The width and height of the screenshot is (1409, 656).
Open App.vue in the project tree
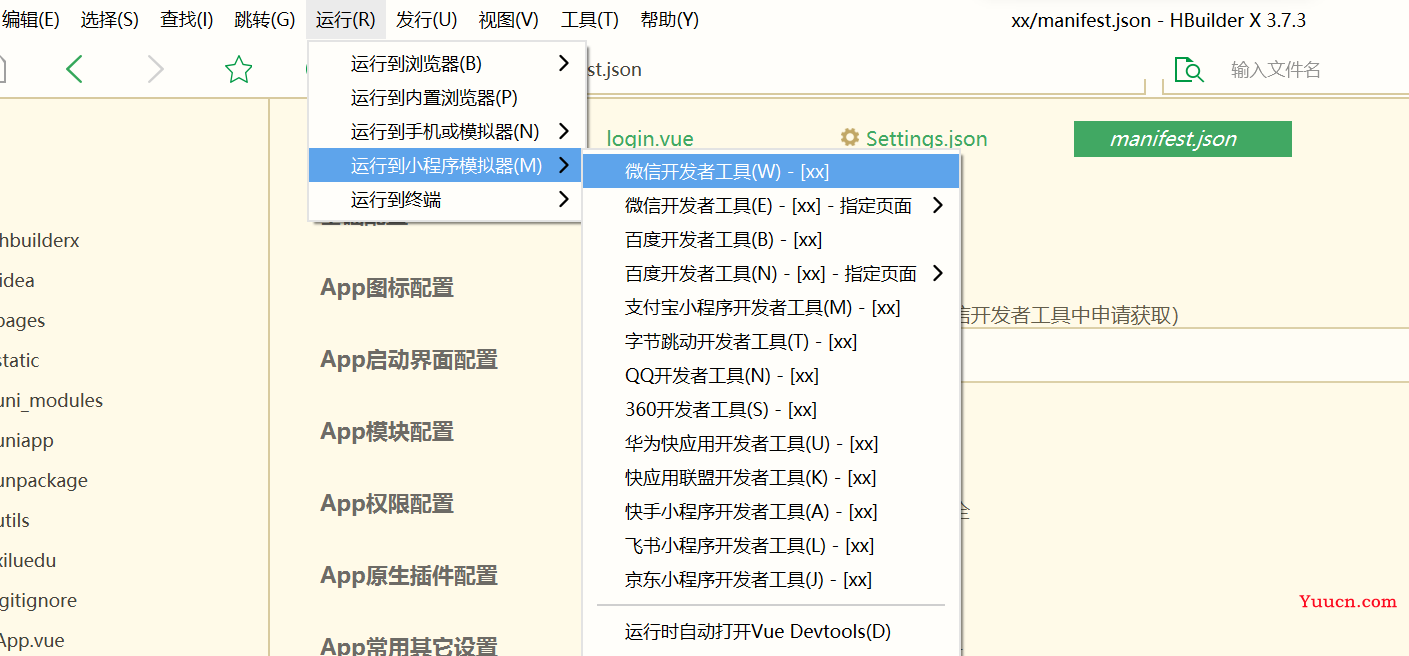tap(33, 641)
